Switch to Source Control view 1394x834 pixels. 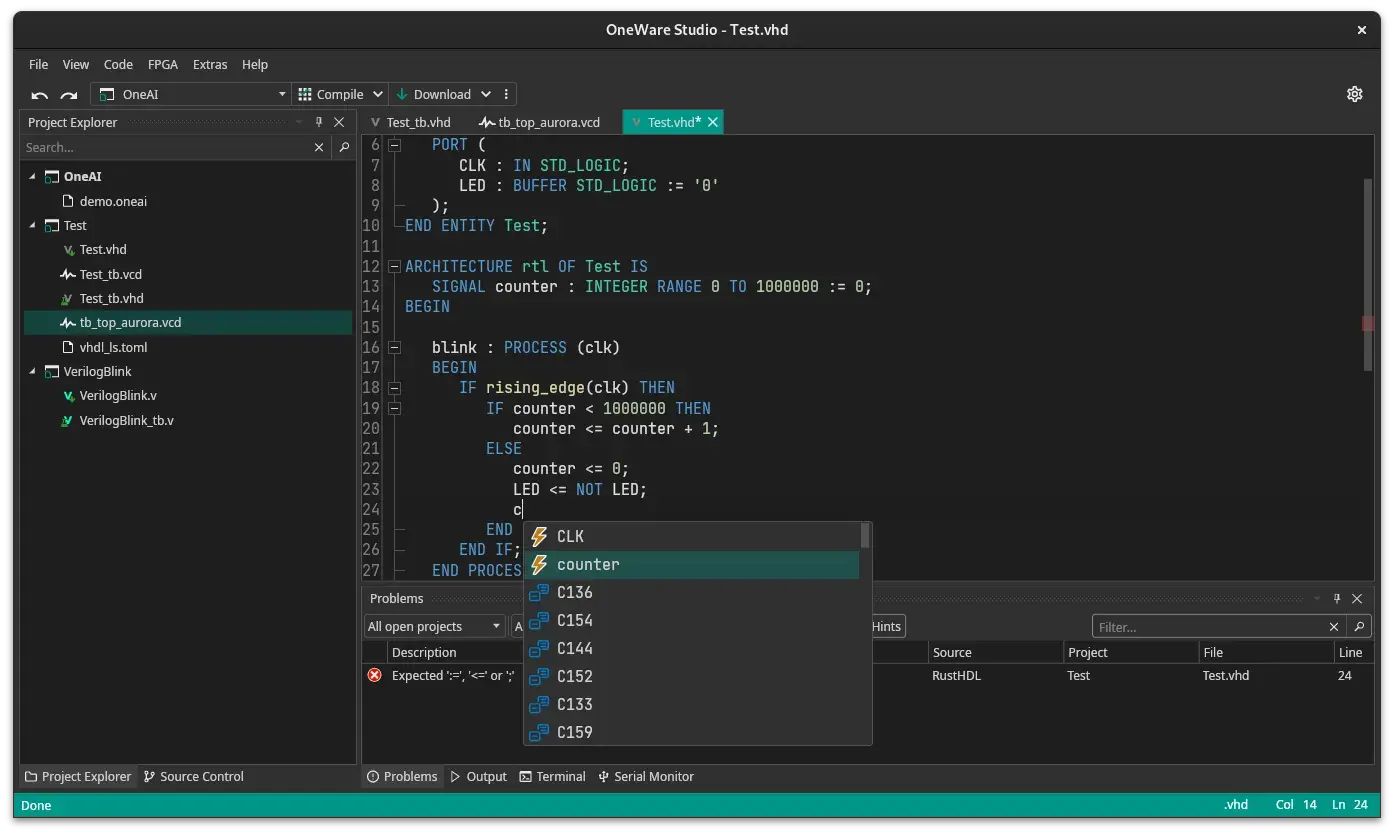(193, 776)
